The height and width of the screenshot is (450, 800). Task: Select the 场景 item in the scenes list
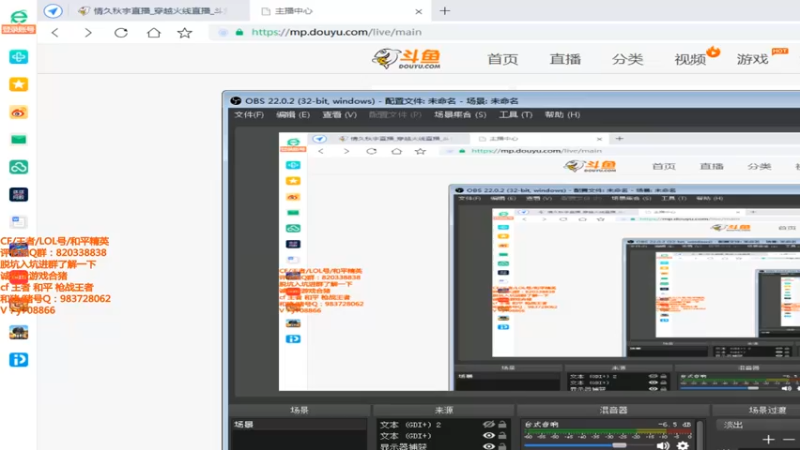pos(299,424)
